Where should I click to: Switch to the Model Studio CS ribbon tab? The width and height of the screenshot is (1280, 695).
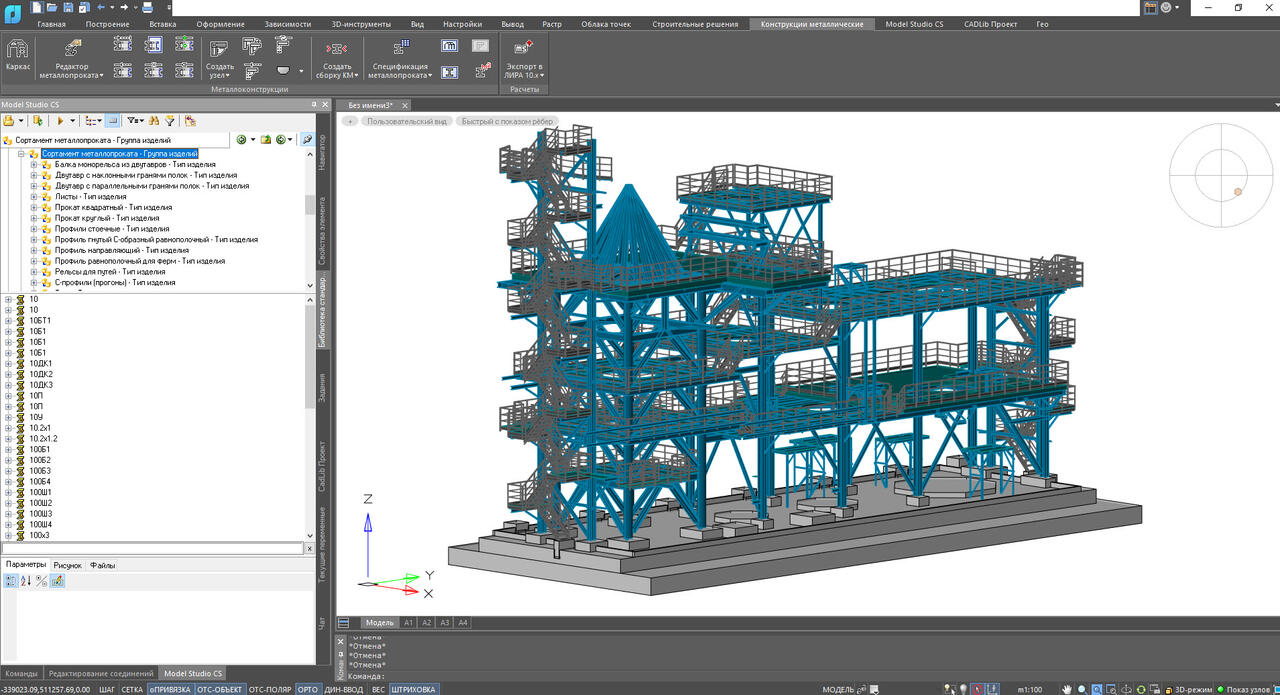click(x=913, y=24)
